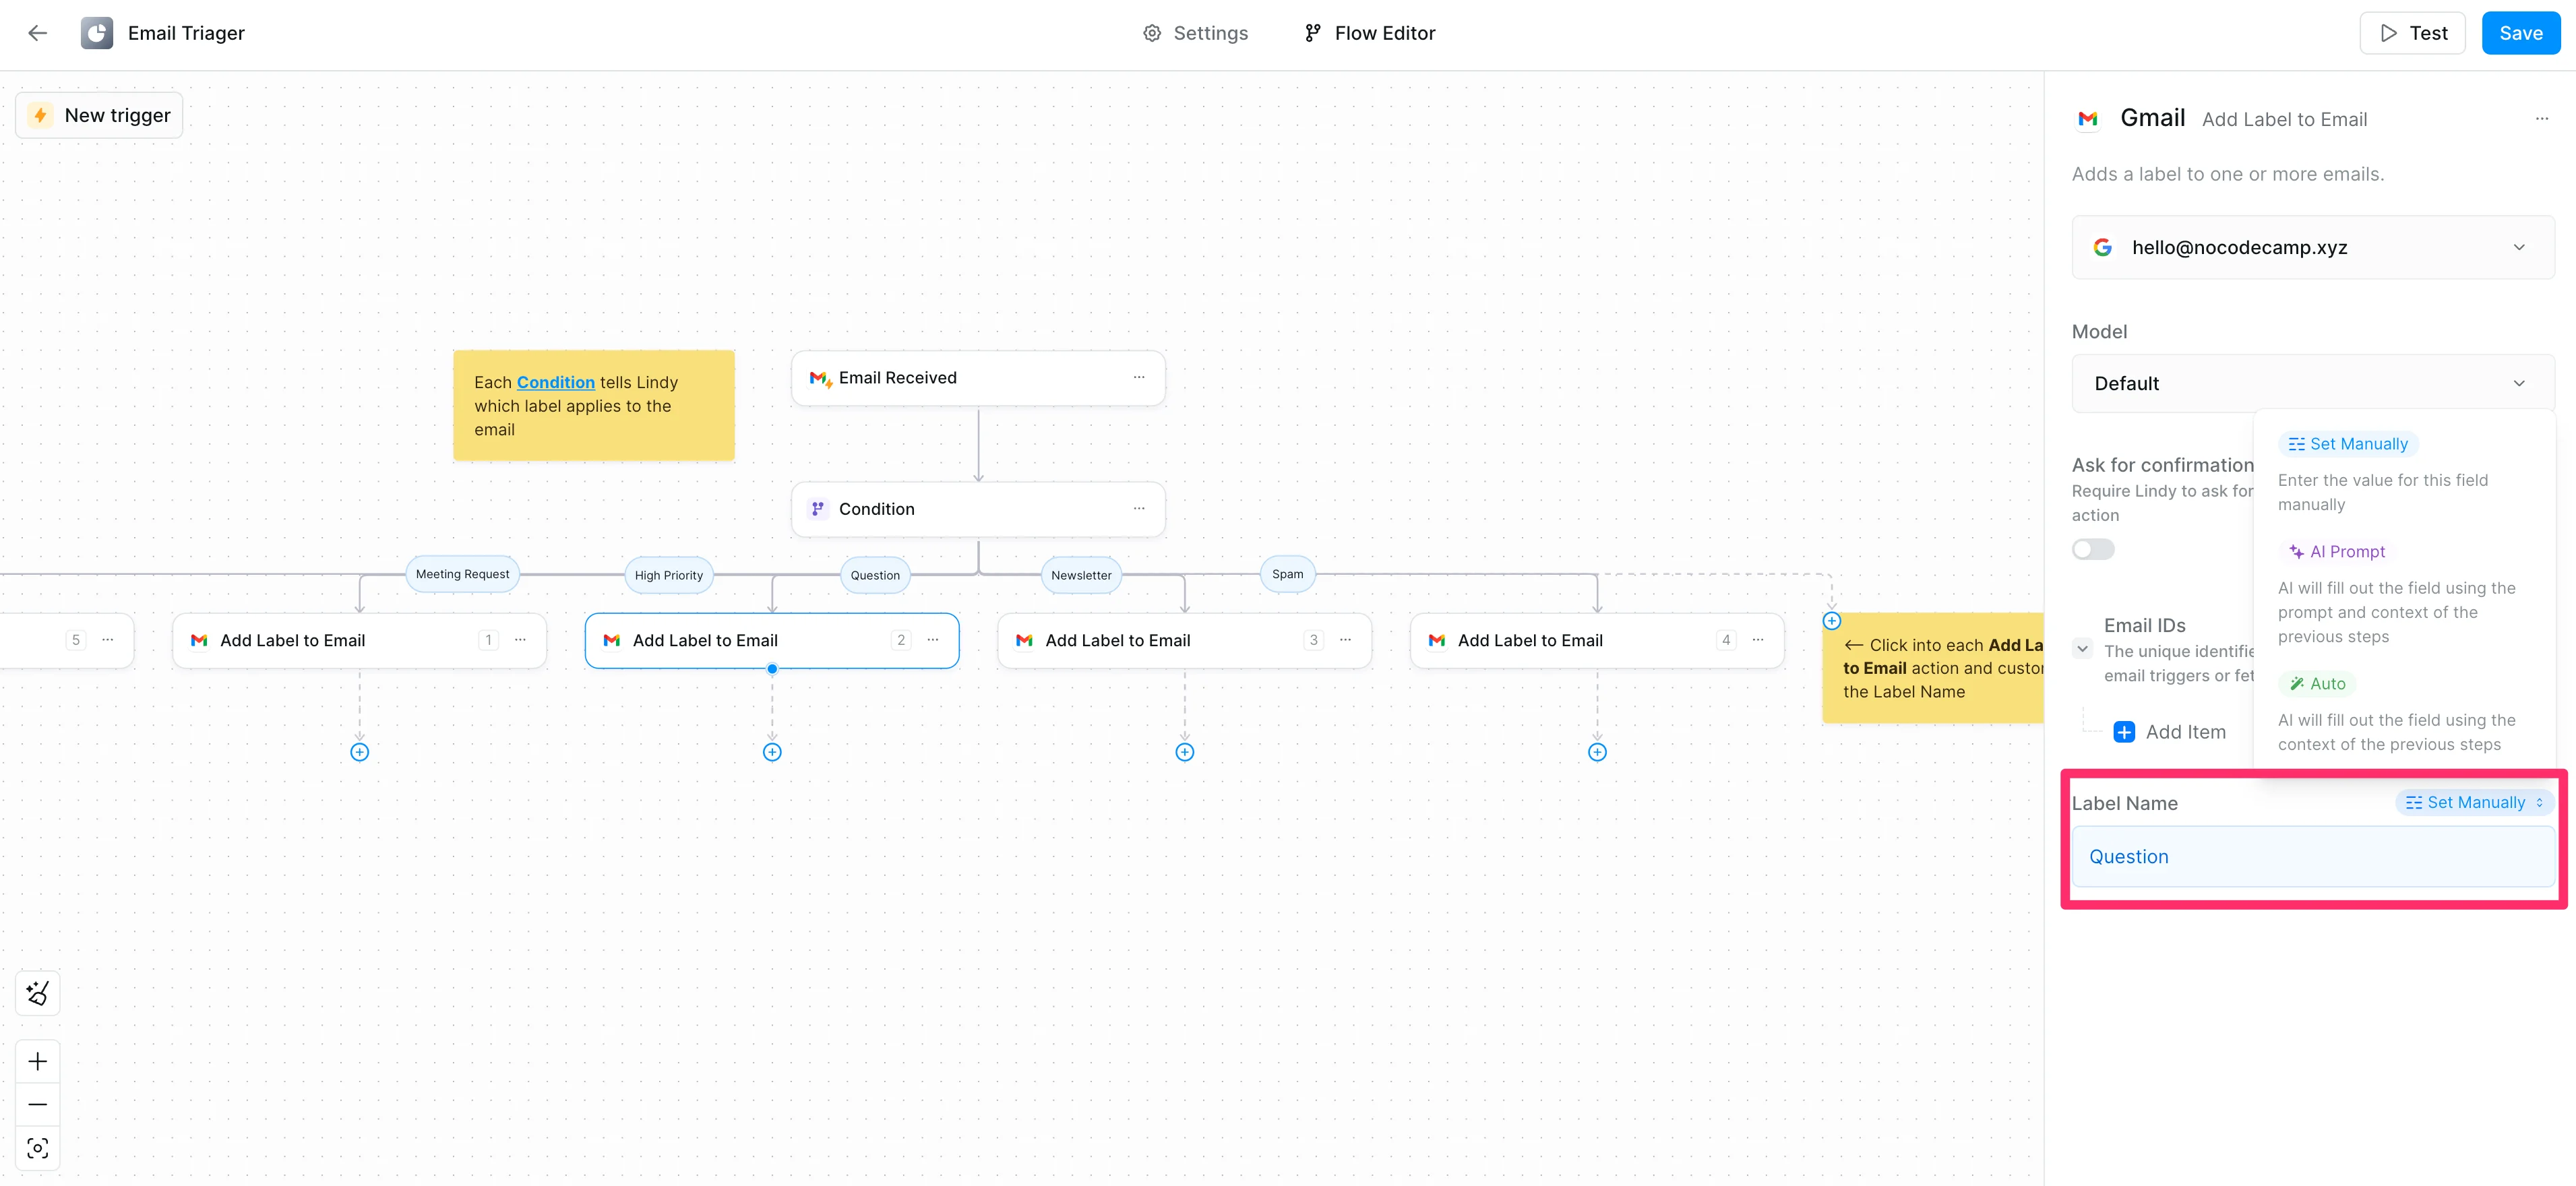Click the Label Name input field
Viewport: 2576px width, 1186px height.
[x=2312, y=856]
